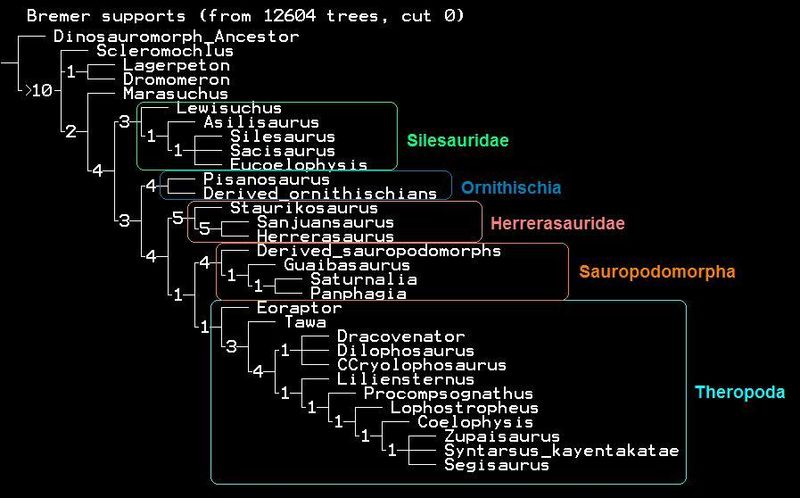This screenshot has height=498, width=800.
Task: Click the Theropoda clade label
Action: (740, 393)
